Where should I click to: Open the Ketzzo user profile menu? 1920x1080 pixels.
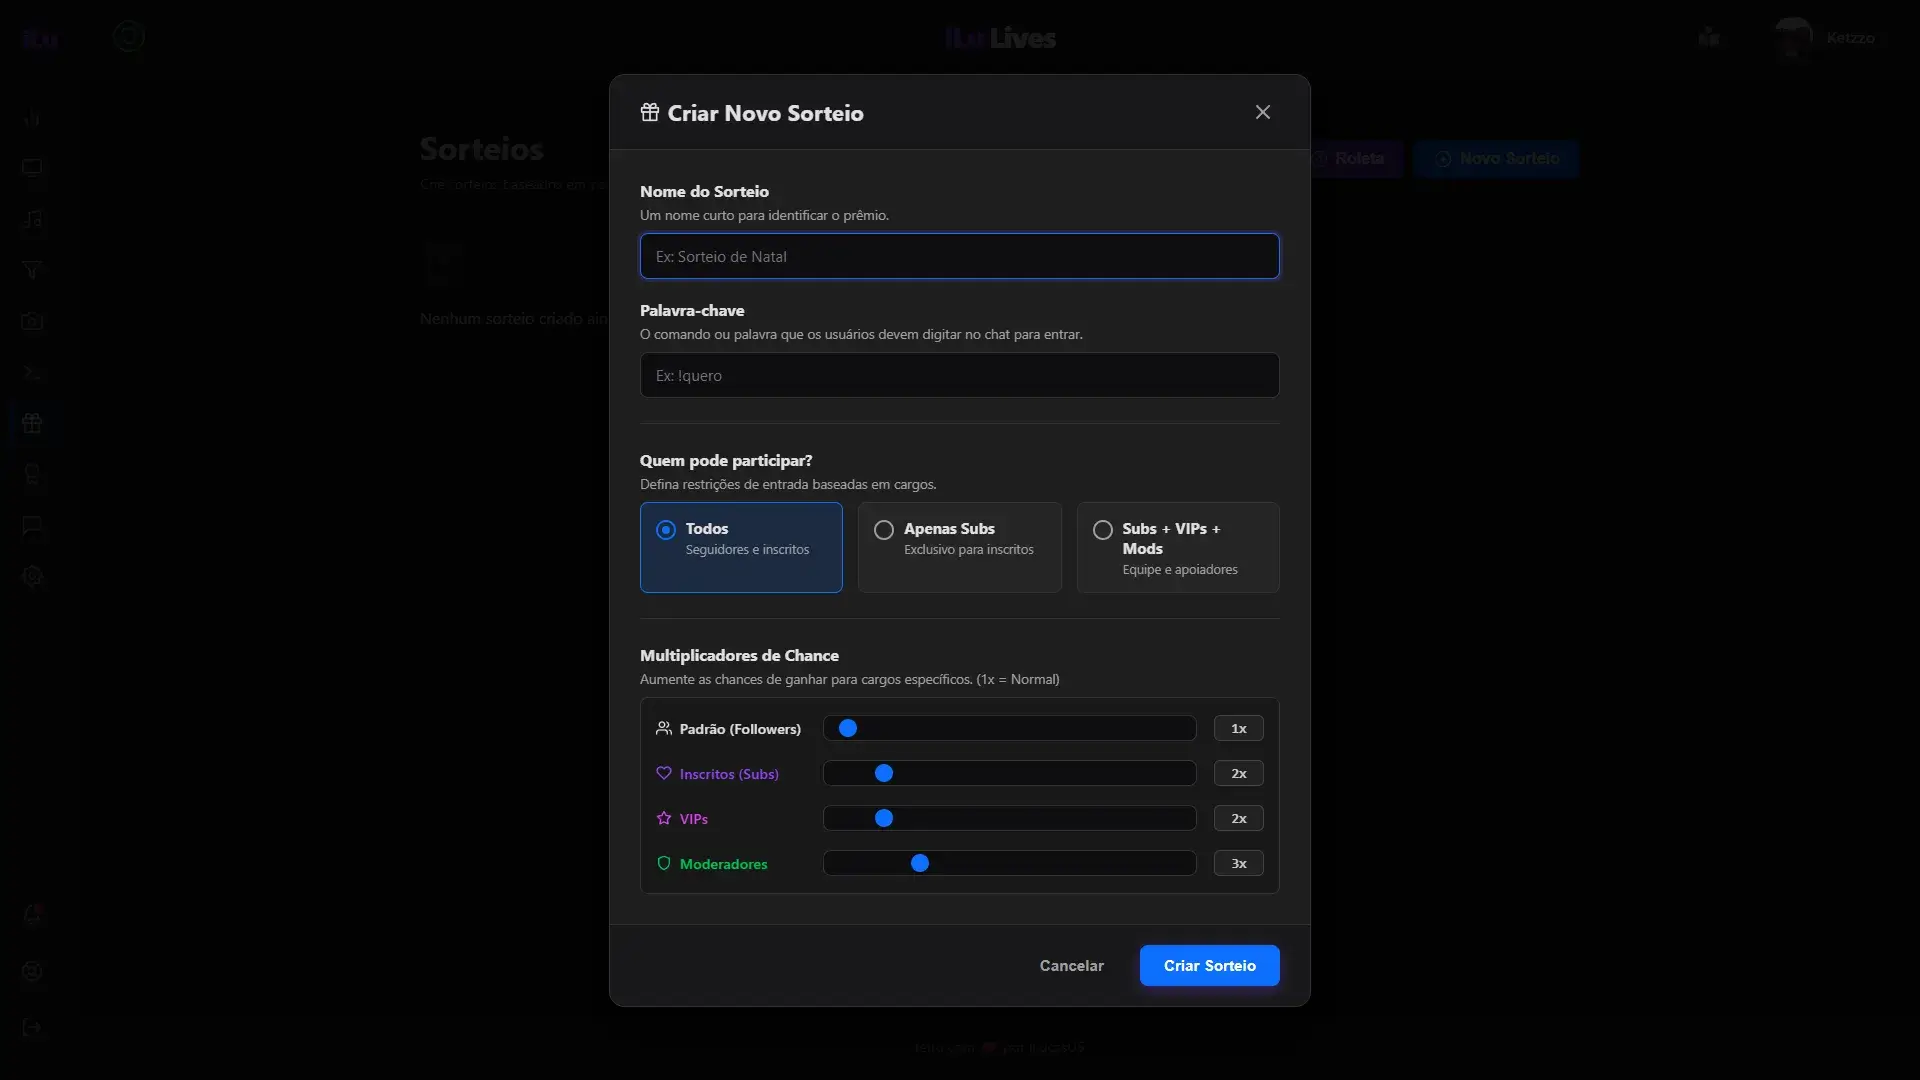point(1826,38)
